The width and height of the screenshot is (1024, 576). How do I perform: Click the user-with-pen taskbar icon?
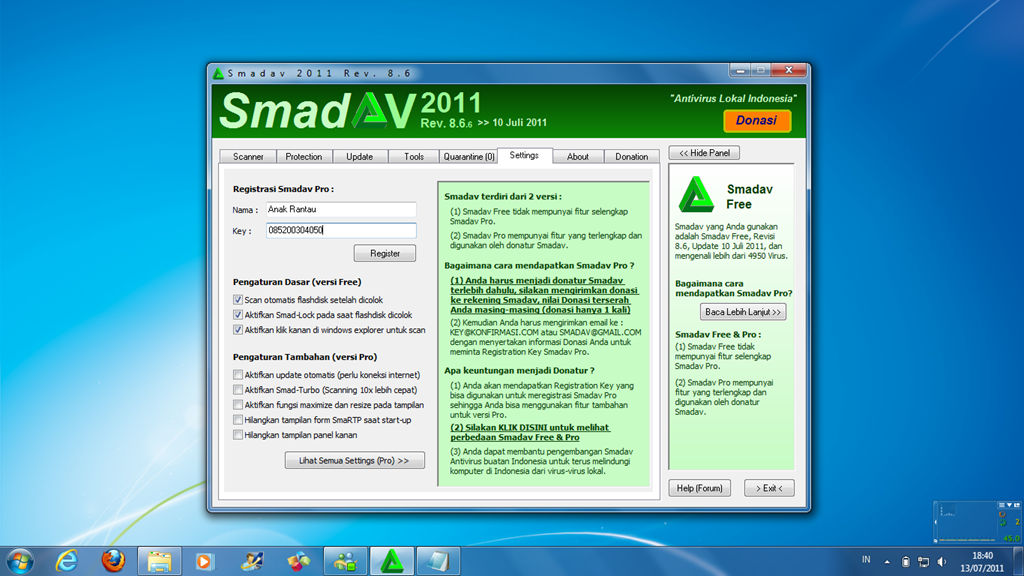[251, 562]
